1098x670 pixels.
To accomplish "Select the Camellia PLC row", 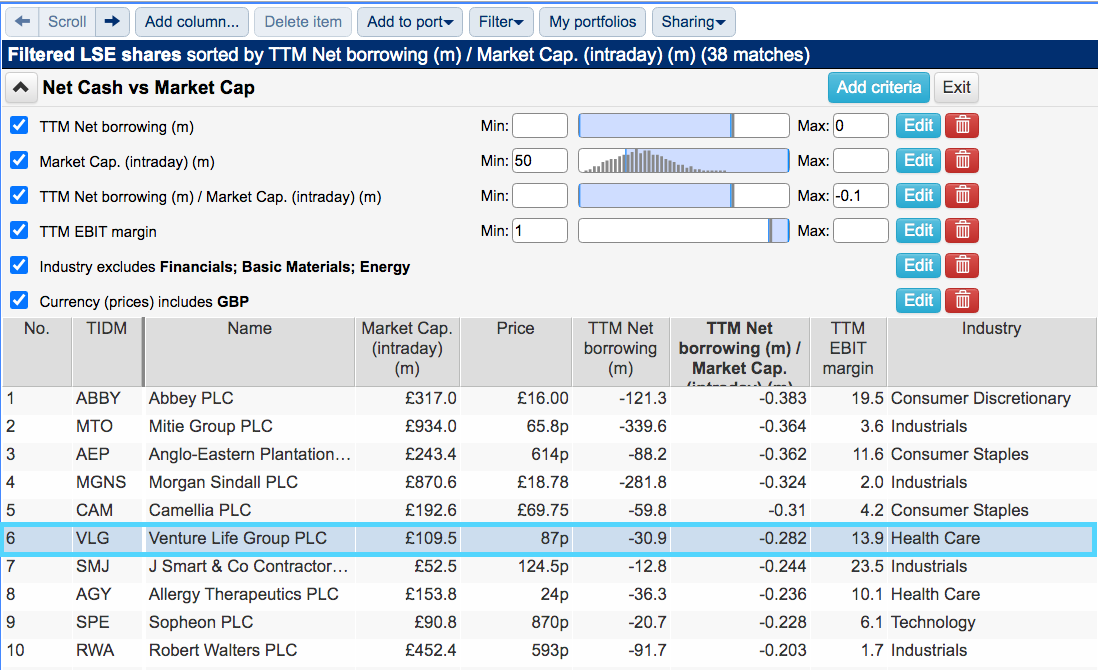I will (549, 510).
